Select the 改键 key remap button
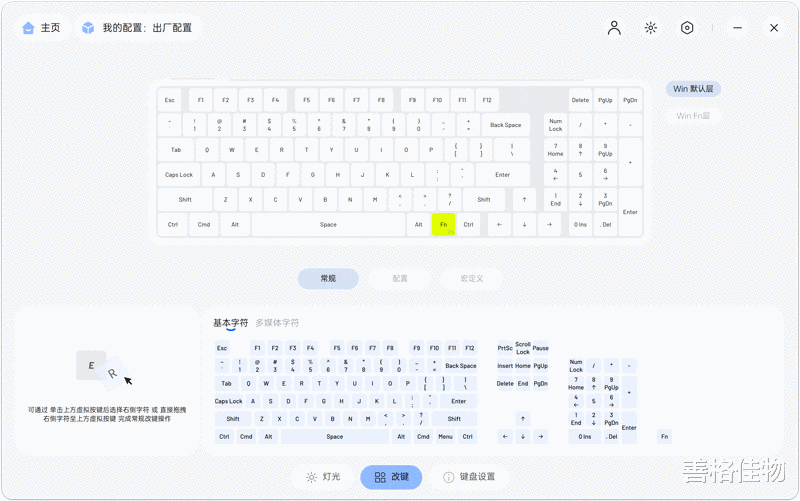The image size is (800, 501). [x=391, y=477]
